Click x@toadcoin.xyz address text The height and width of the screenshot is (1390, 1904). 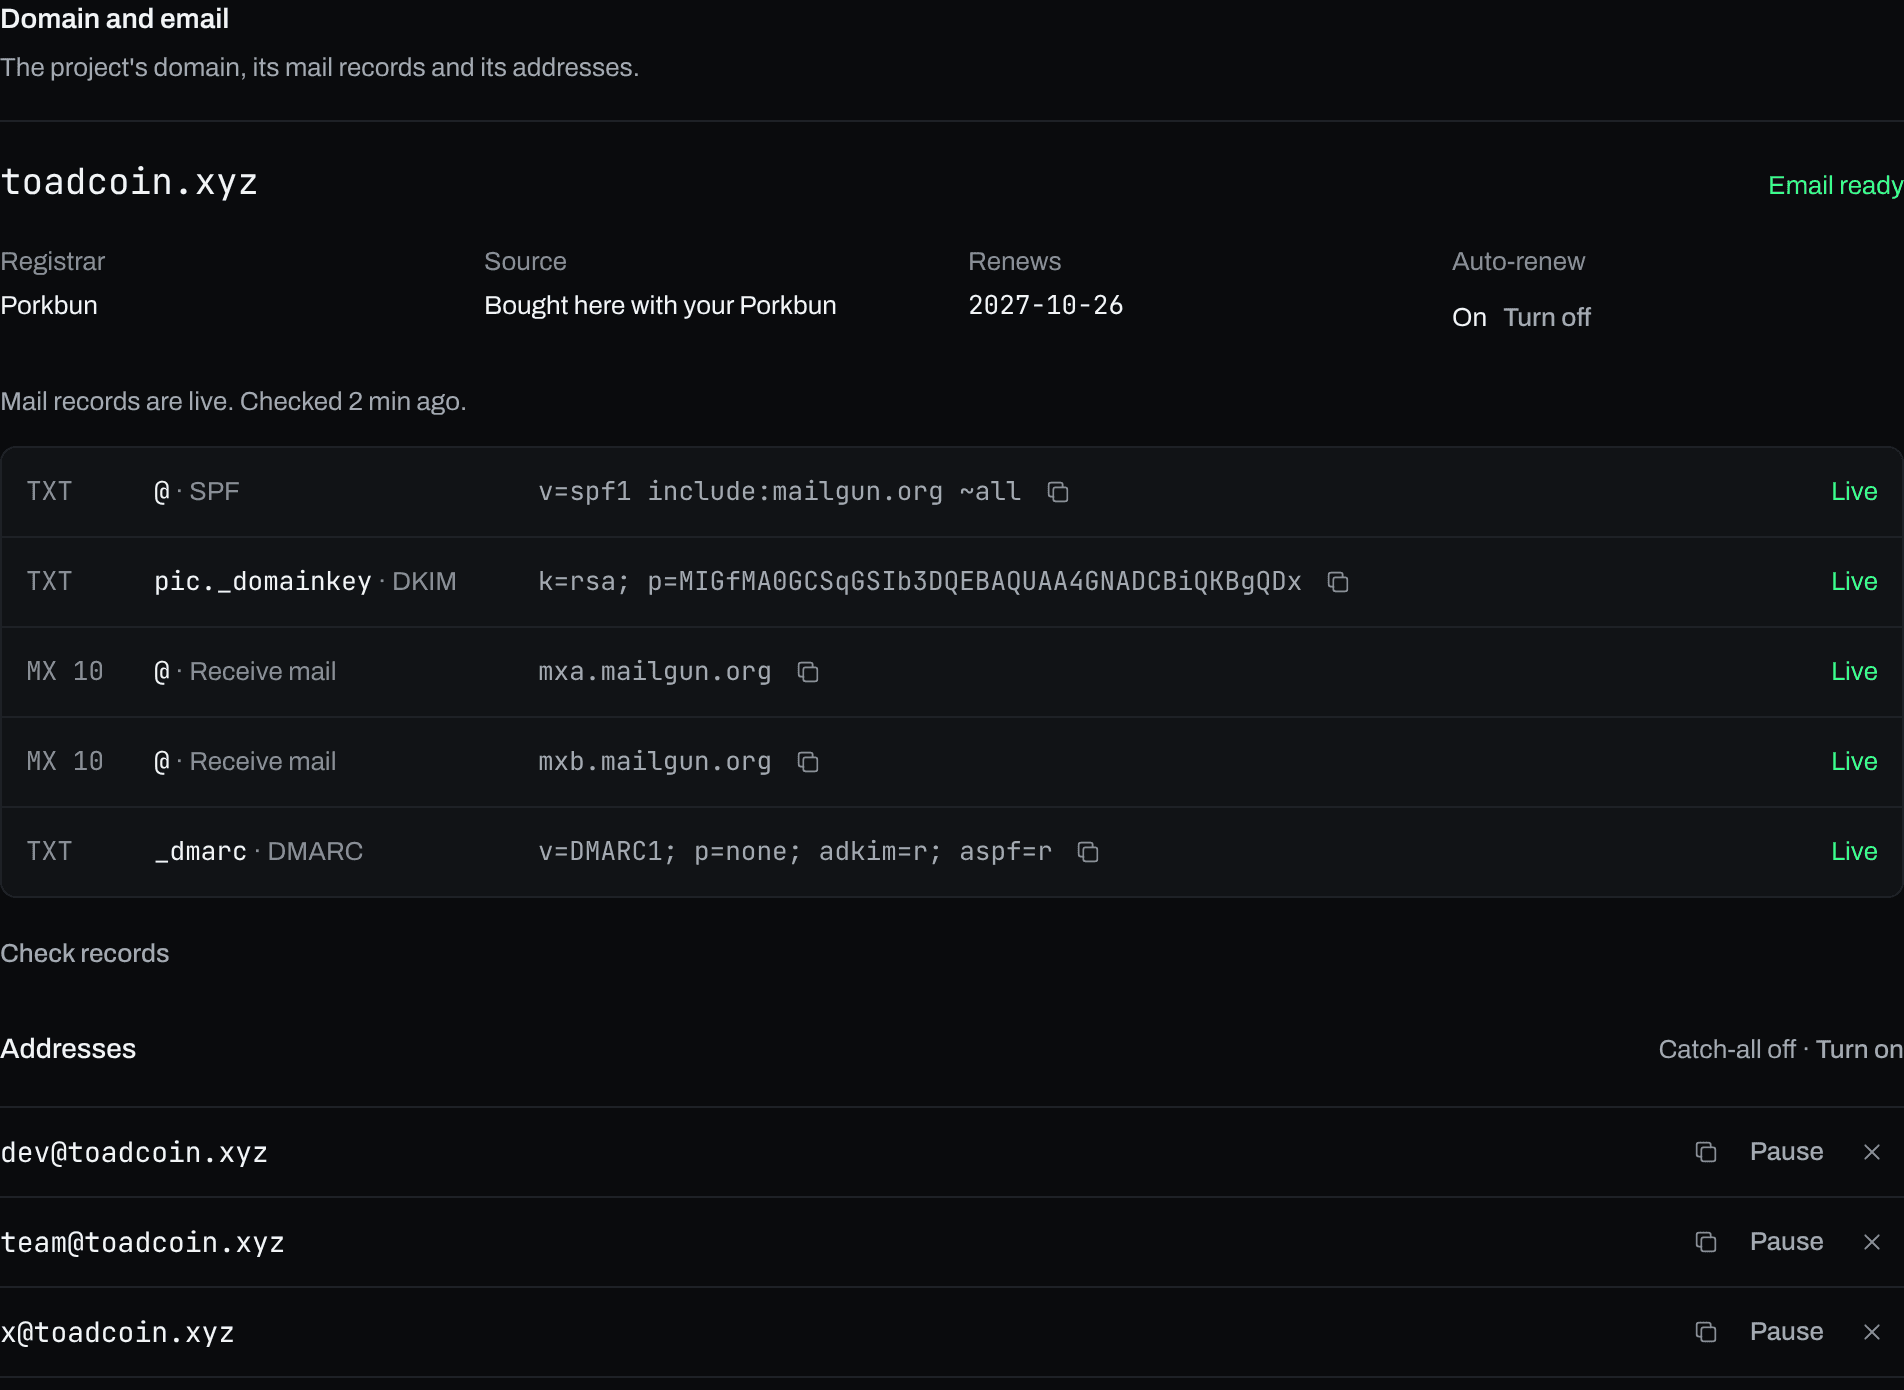point(117,1332)
